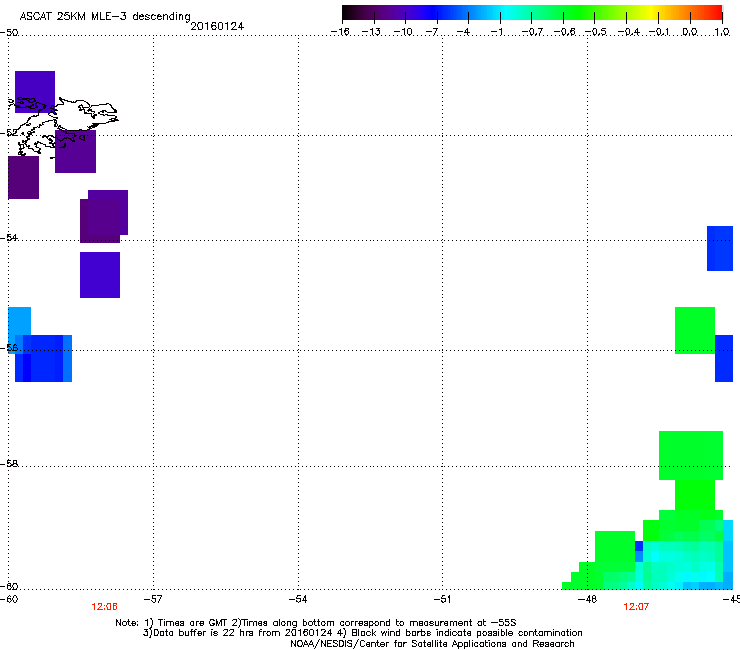Image resolution: width=740 pixels, height=650 pixels.
Task: Click the "-0.4" color scale label
Action: pyautogui.click(x=628, y=32)
